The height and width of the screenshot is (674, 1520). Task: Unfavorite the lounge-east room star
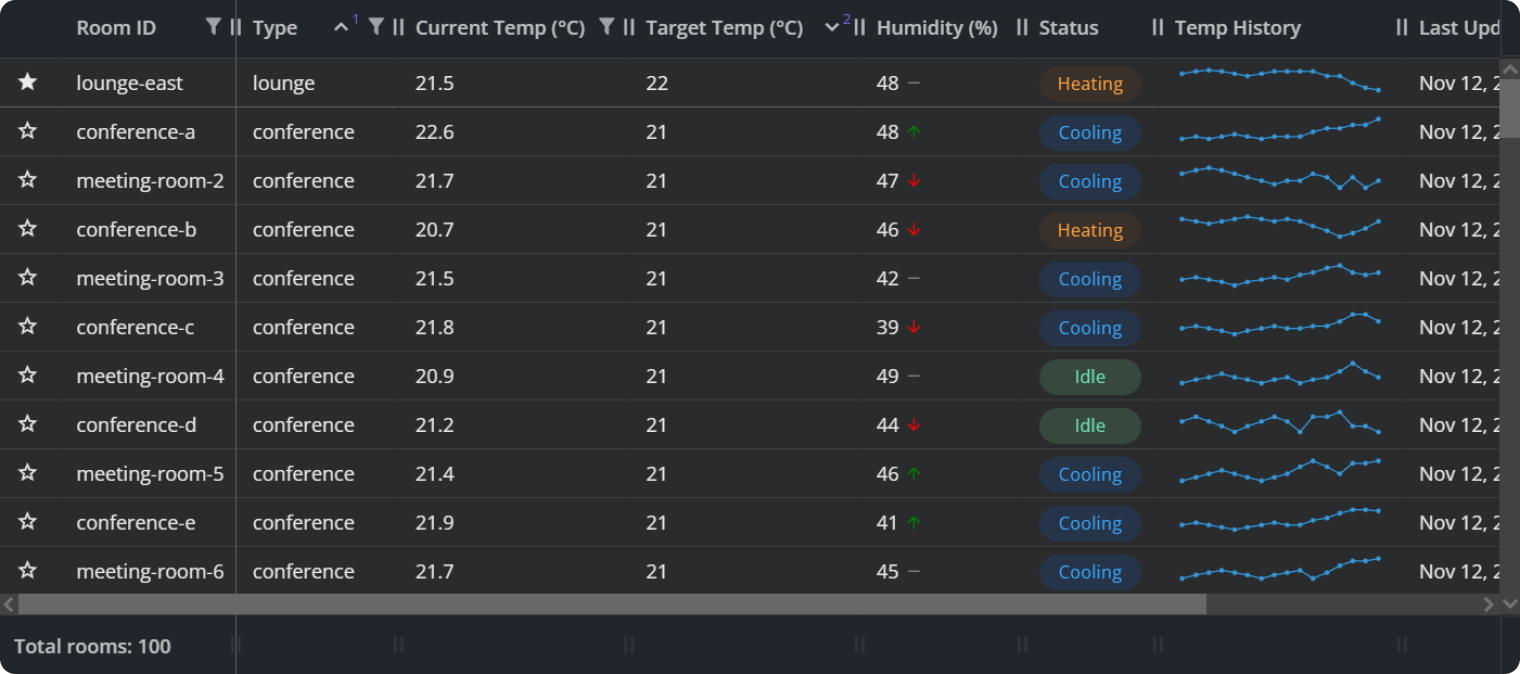(28, 83)
